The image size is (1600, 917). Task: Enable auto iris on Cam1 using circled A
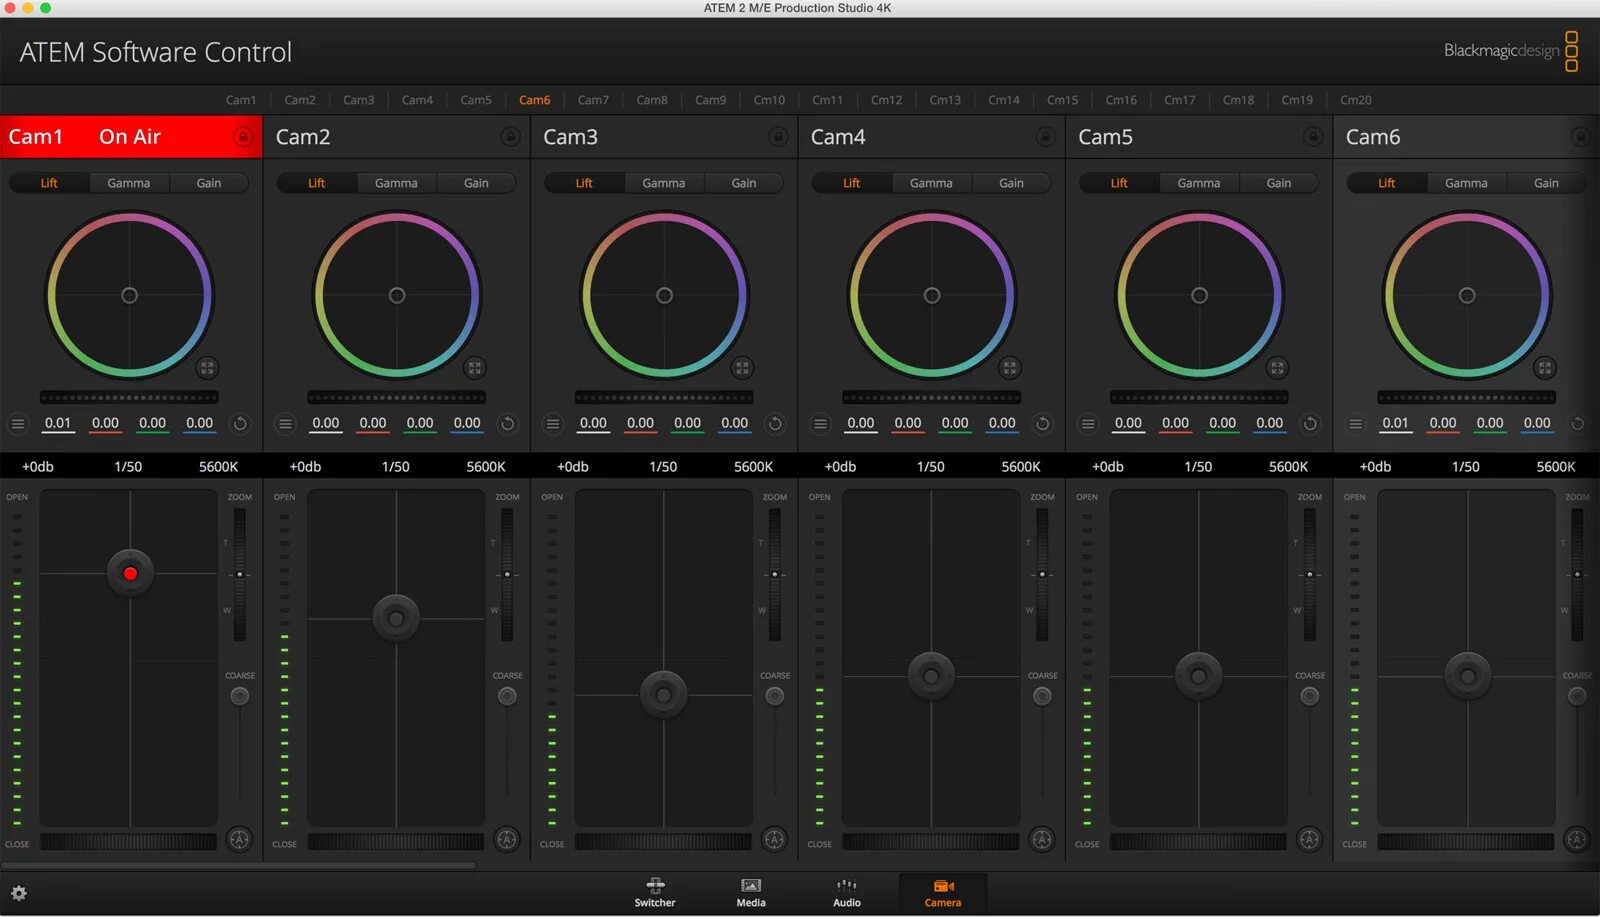tap(240, 840)
